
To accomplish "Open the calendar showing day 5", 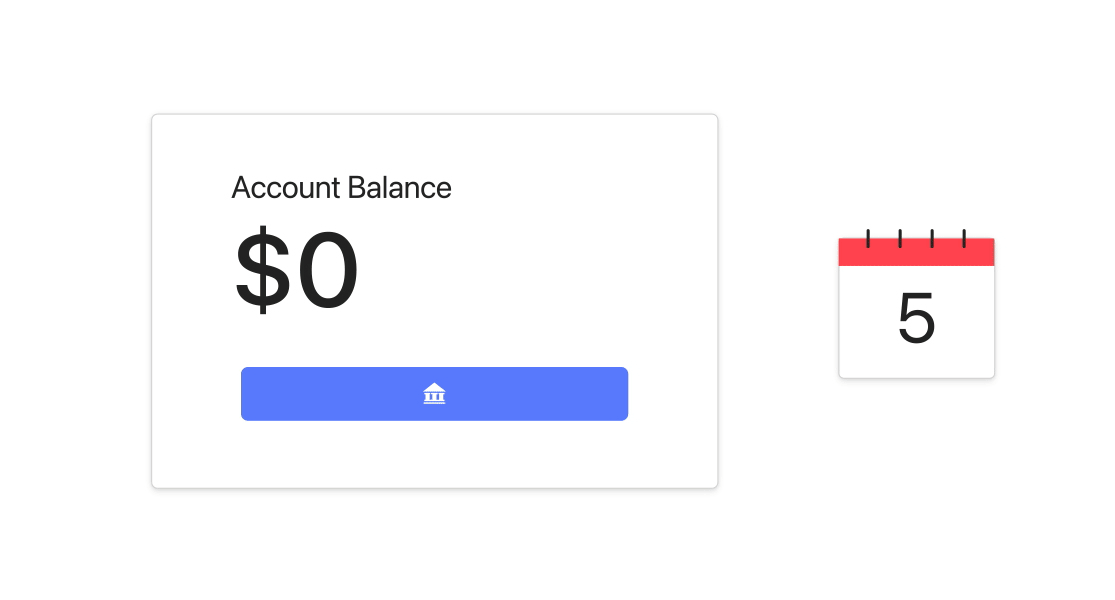I will pos(916,308).
